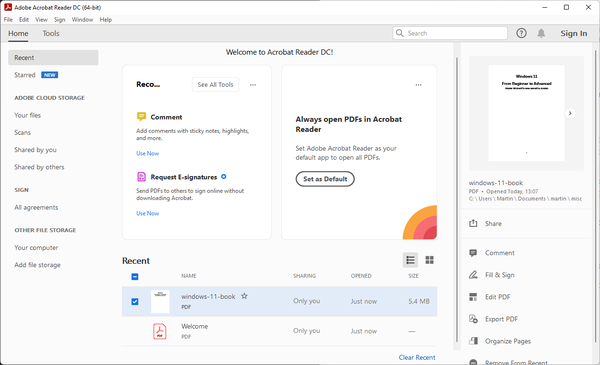600x365 pixels.
Task: Open the File menu
Action: point(8,20)
